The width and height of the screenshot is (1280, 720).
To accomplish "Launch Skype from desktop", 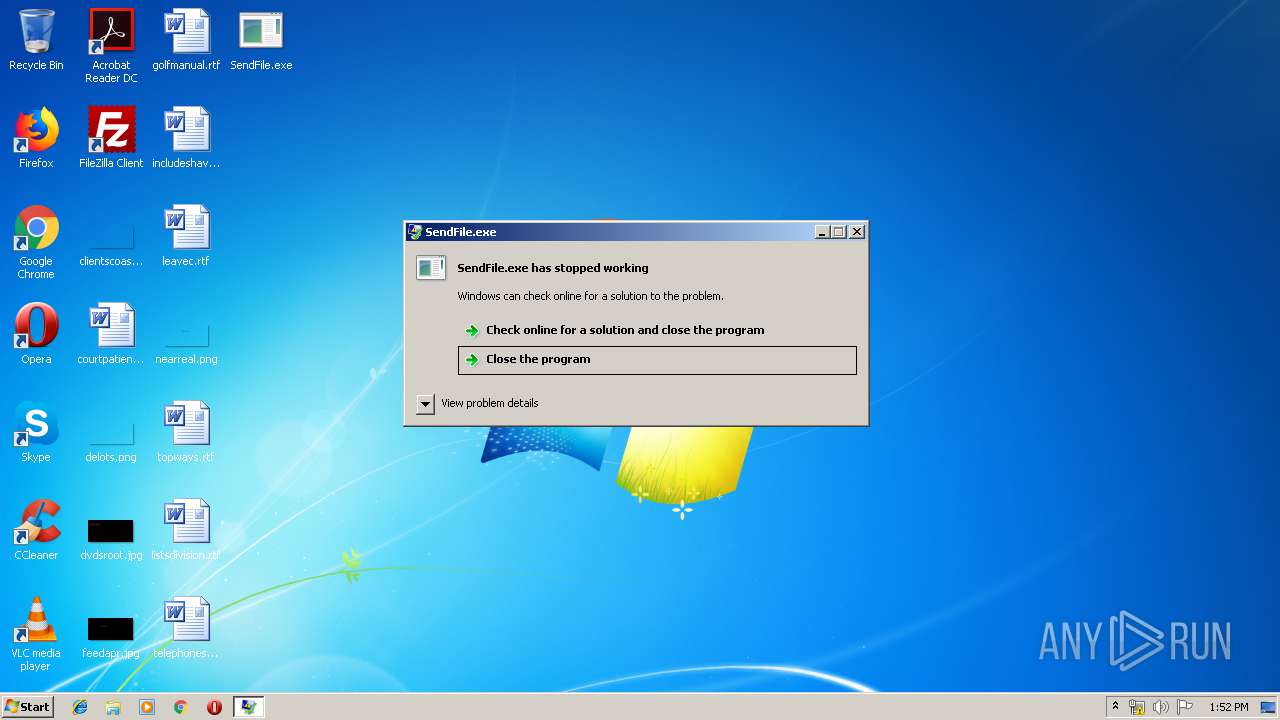I will (36, 432).
